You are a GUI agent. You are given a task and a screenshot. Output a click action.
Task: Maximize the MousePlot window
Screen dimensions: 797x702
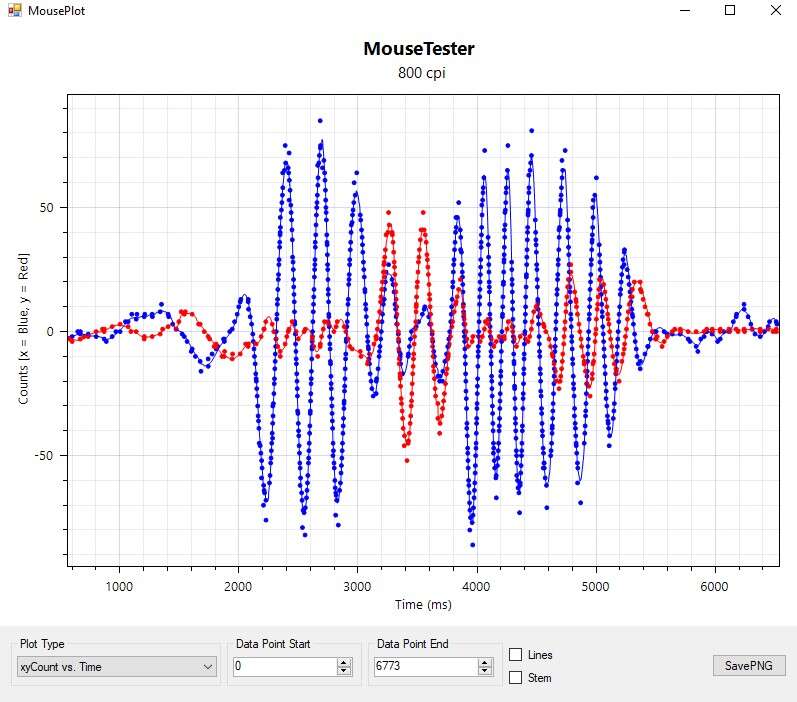[730, 10]
